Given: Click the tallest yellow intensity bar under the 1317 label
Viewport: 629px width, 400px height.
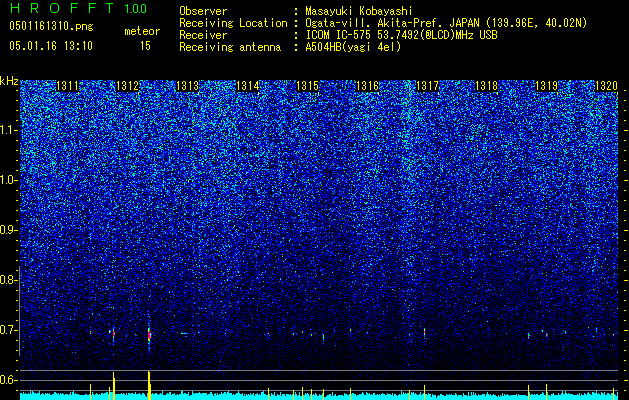Looking at the screenshot, I should pyautogui.click(x=424, y=392).
